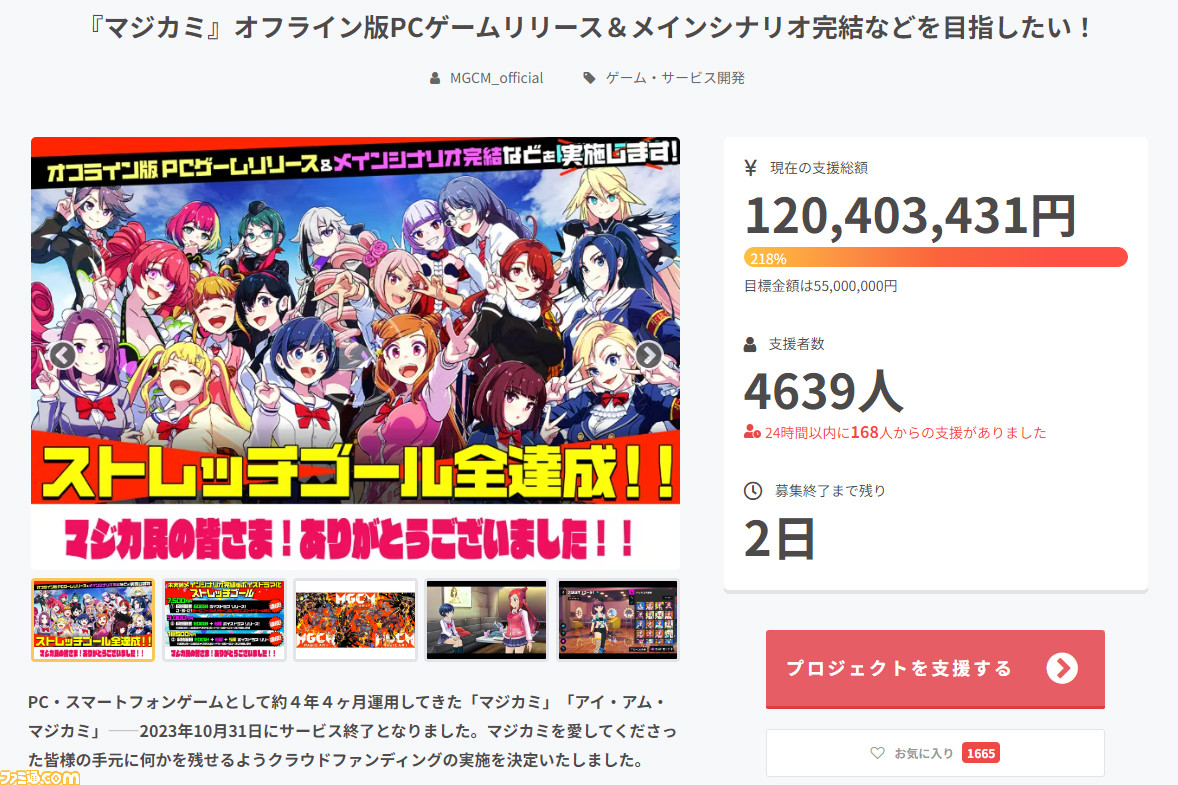Select the first thumbnail with stretch goal banner
The height and width of the screenshot is (785, 1178).
click(x=92, y=620)
